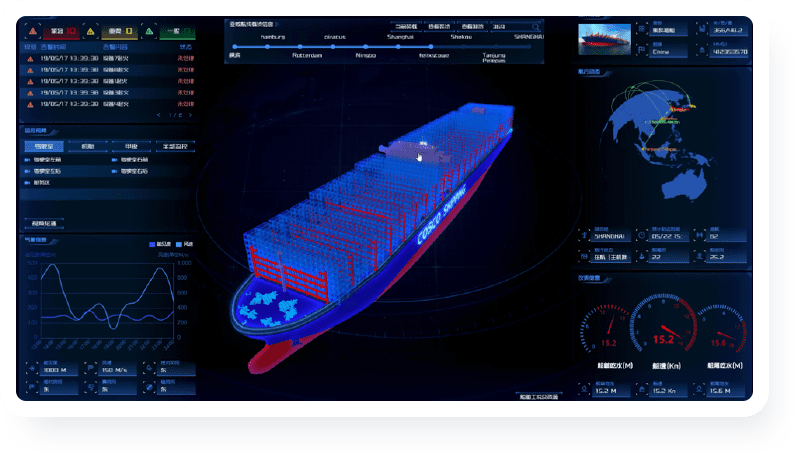Click the green general alert triangle icon
Screen dimensions: 796x455
pyautogui.click(x=149, y=31)
